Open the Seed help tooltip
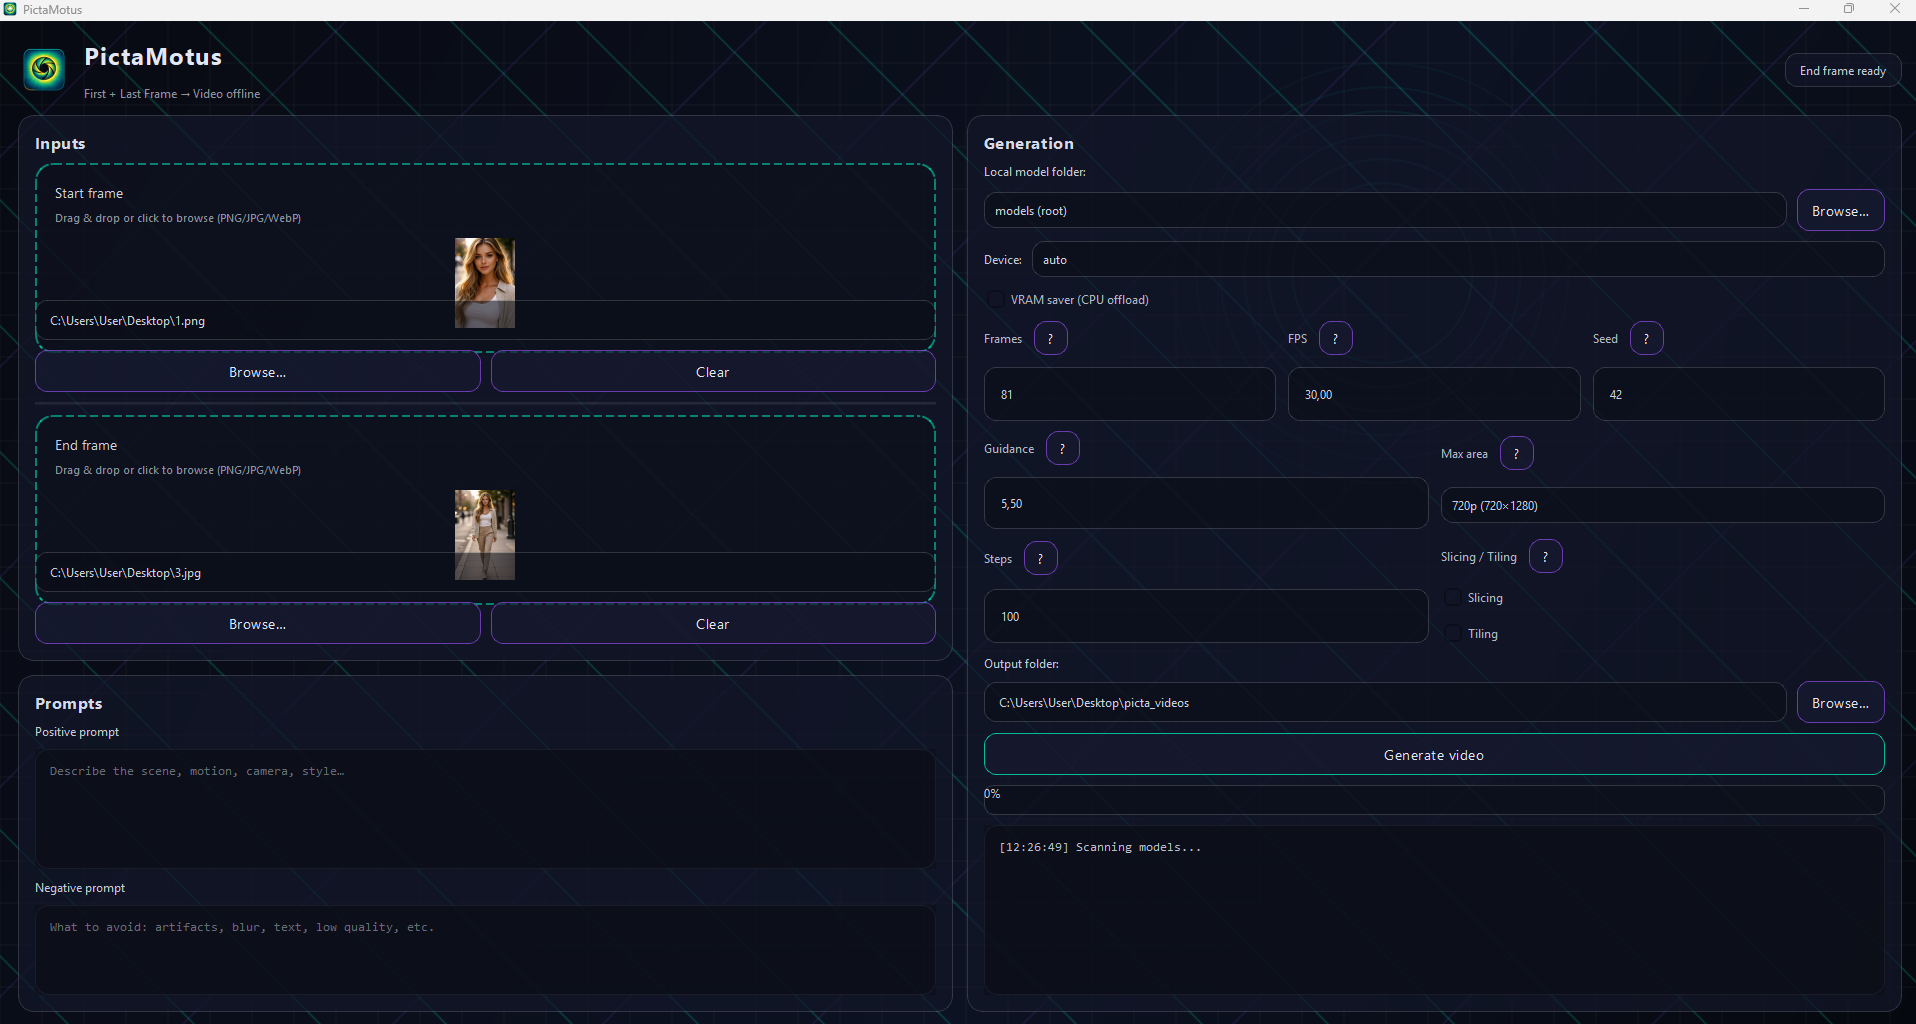 [1646, 338]
